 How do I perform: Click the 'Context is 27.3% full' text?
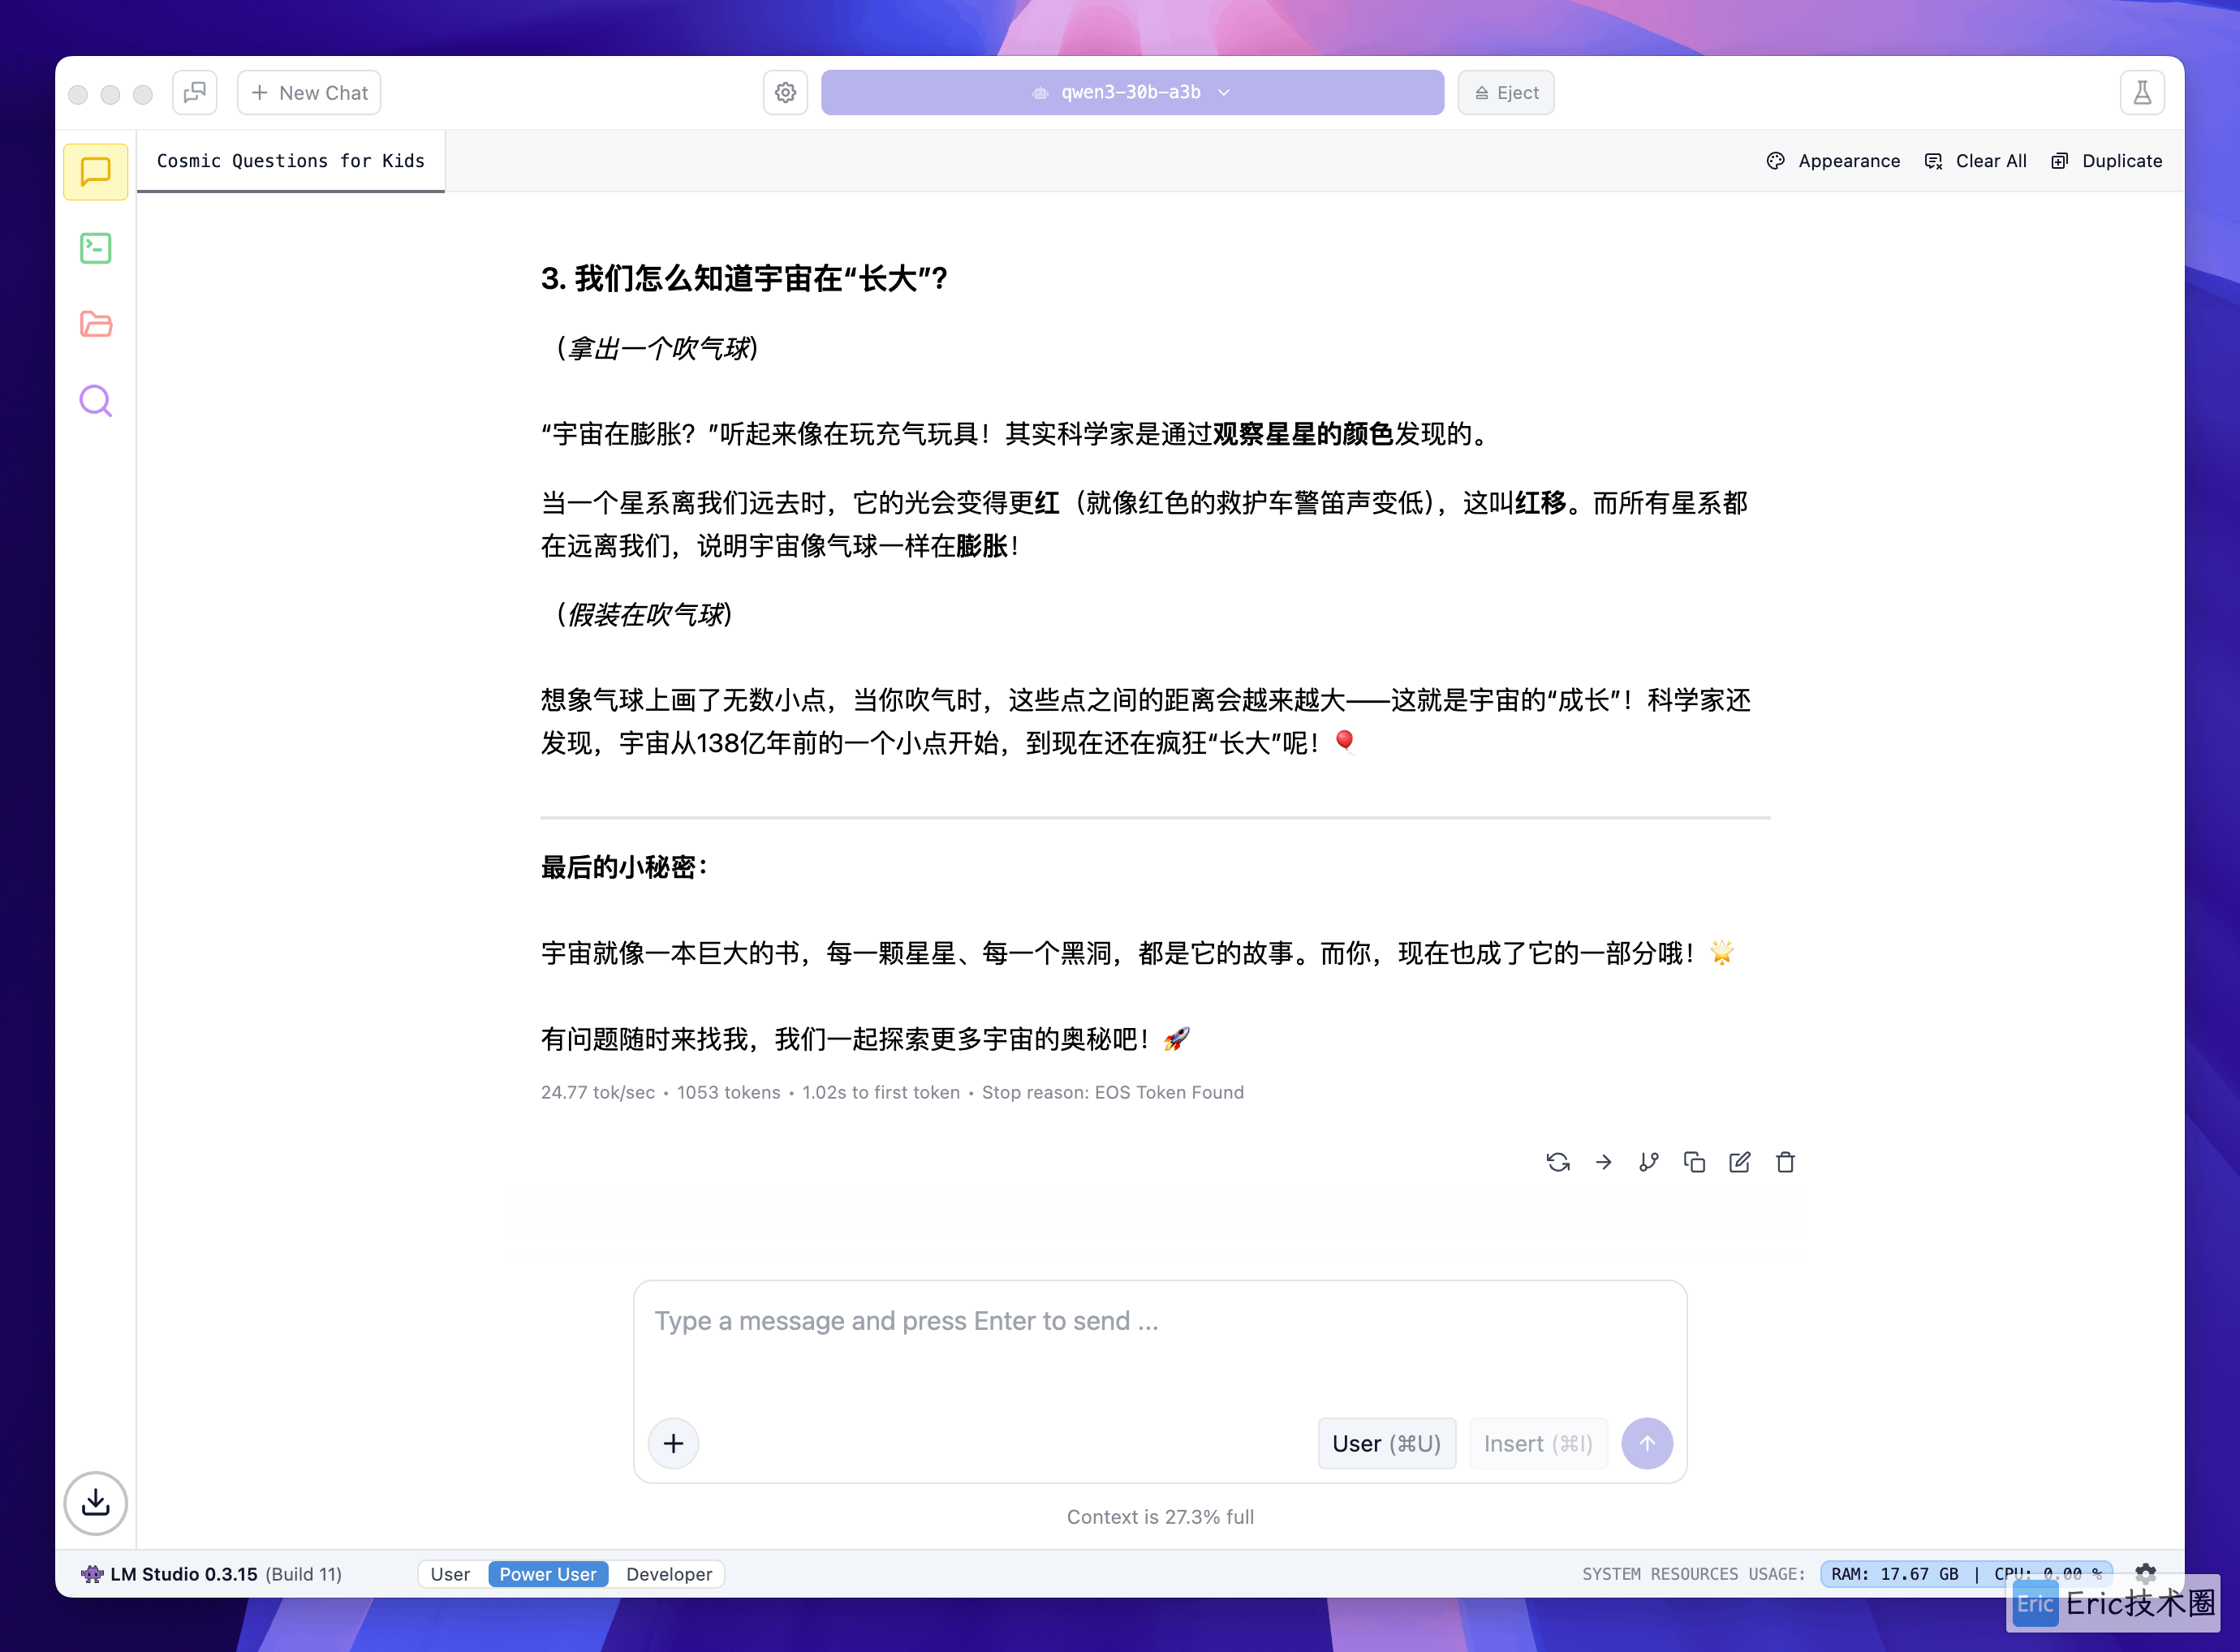[1160, 1516]
